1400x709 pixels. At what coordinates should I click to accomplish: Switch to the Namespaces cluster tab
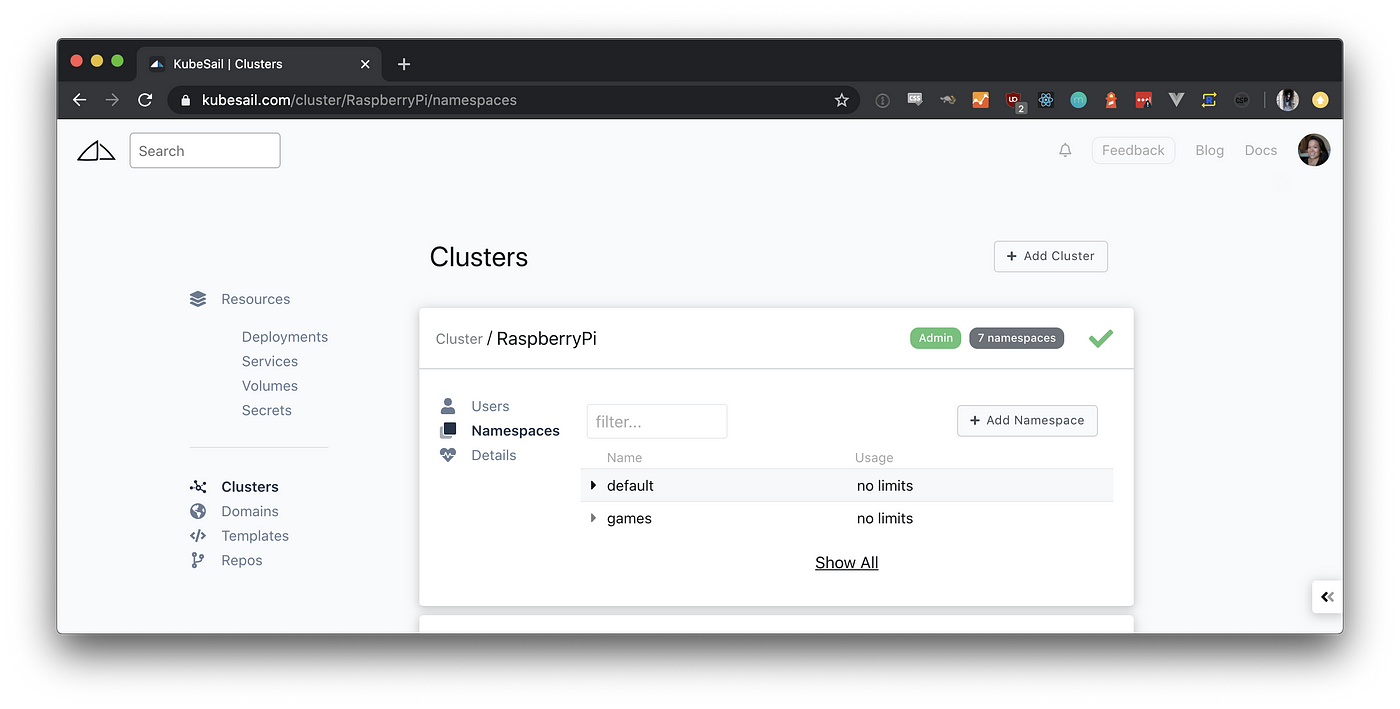(x=515, y=431)
